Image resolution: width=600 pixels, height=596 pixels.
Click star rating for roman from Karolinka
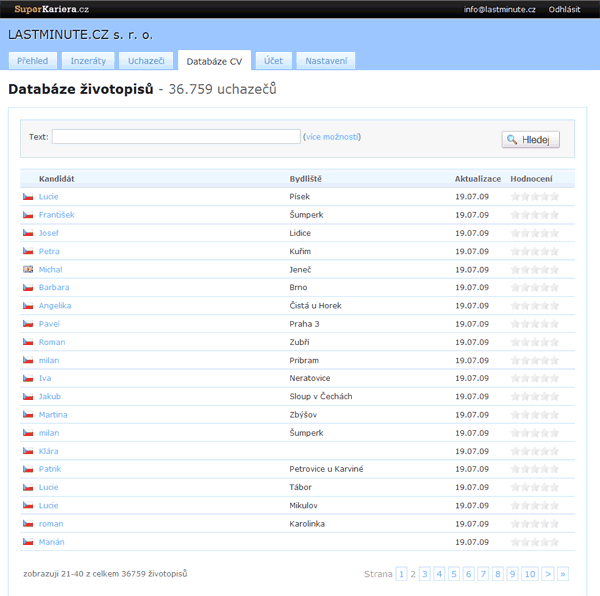coord(535,524)
